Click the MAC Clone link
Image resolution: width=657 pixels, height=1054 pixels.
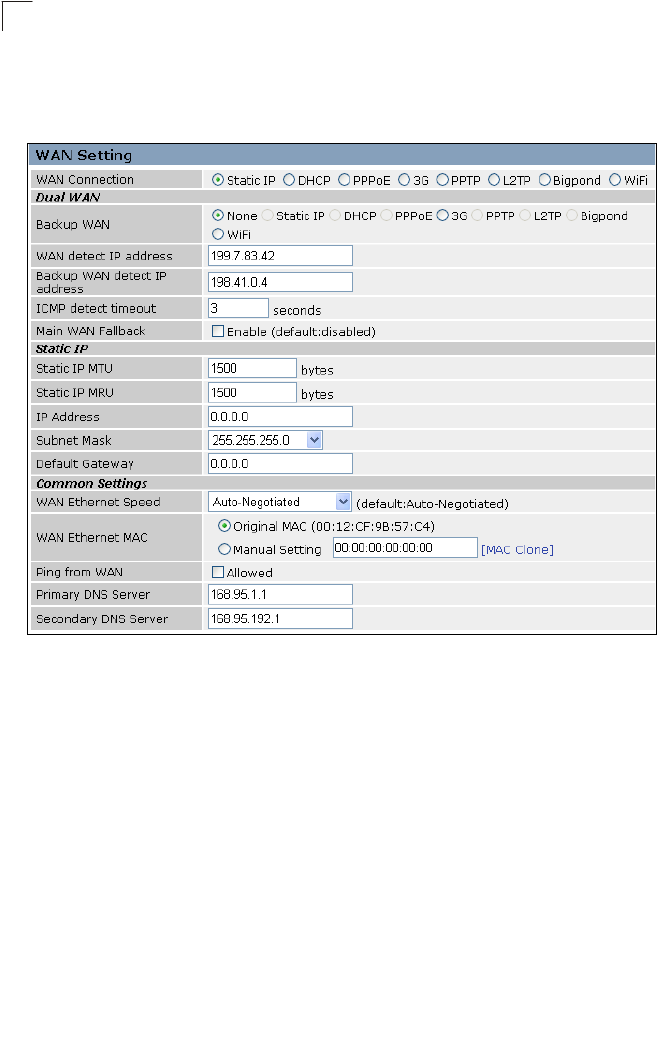click(517, 550)
